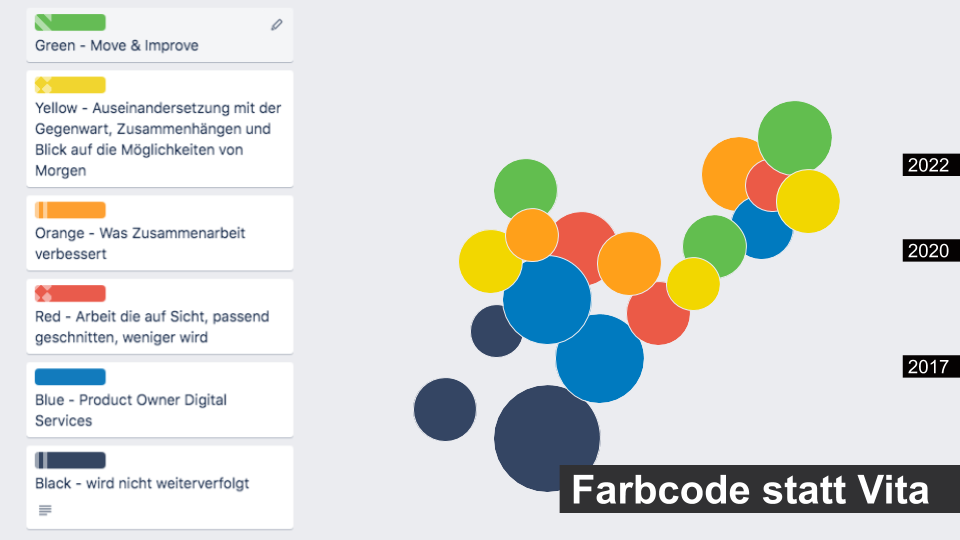Viewport: 960px width, 540px height.
Task: Click the 2022 year marker
Action: [931, 165]
